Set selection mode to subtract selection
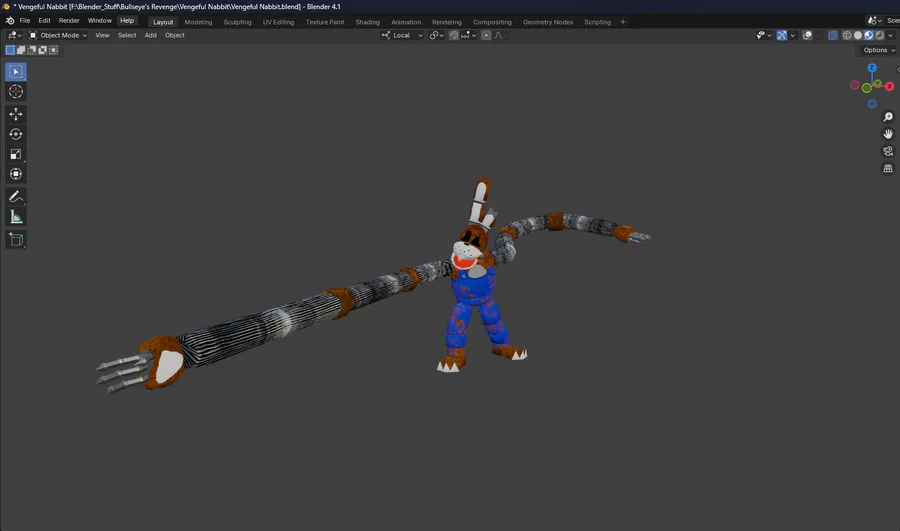 point(32,50)
